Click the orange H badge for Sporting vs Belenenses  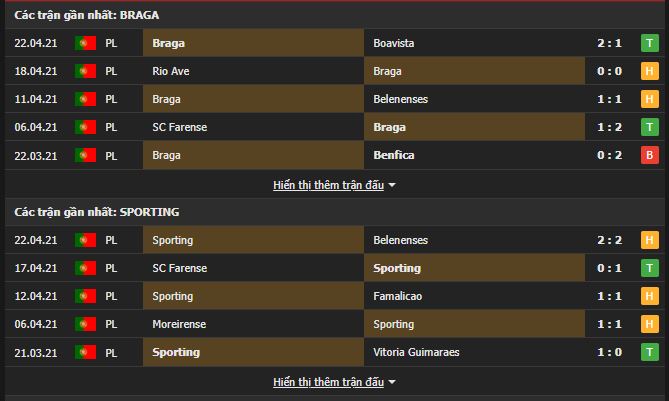648,241
